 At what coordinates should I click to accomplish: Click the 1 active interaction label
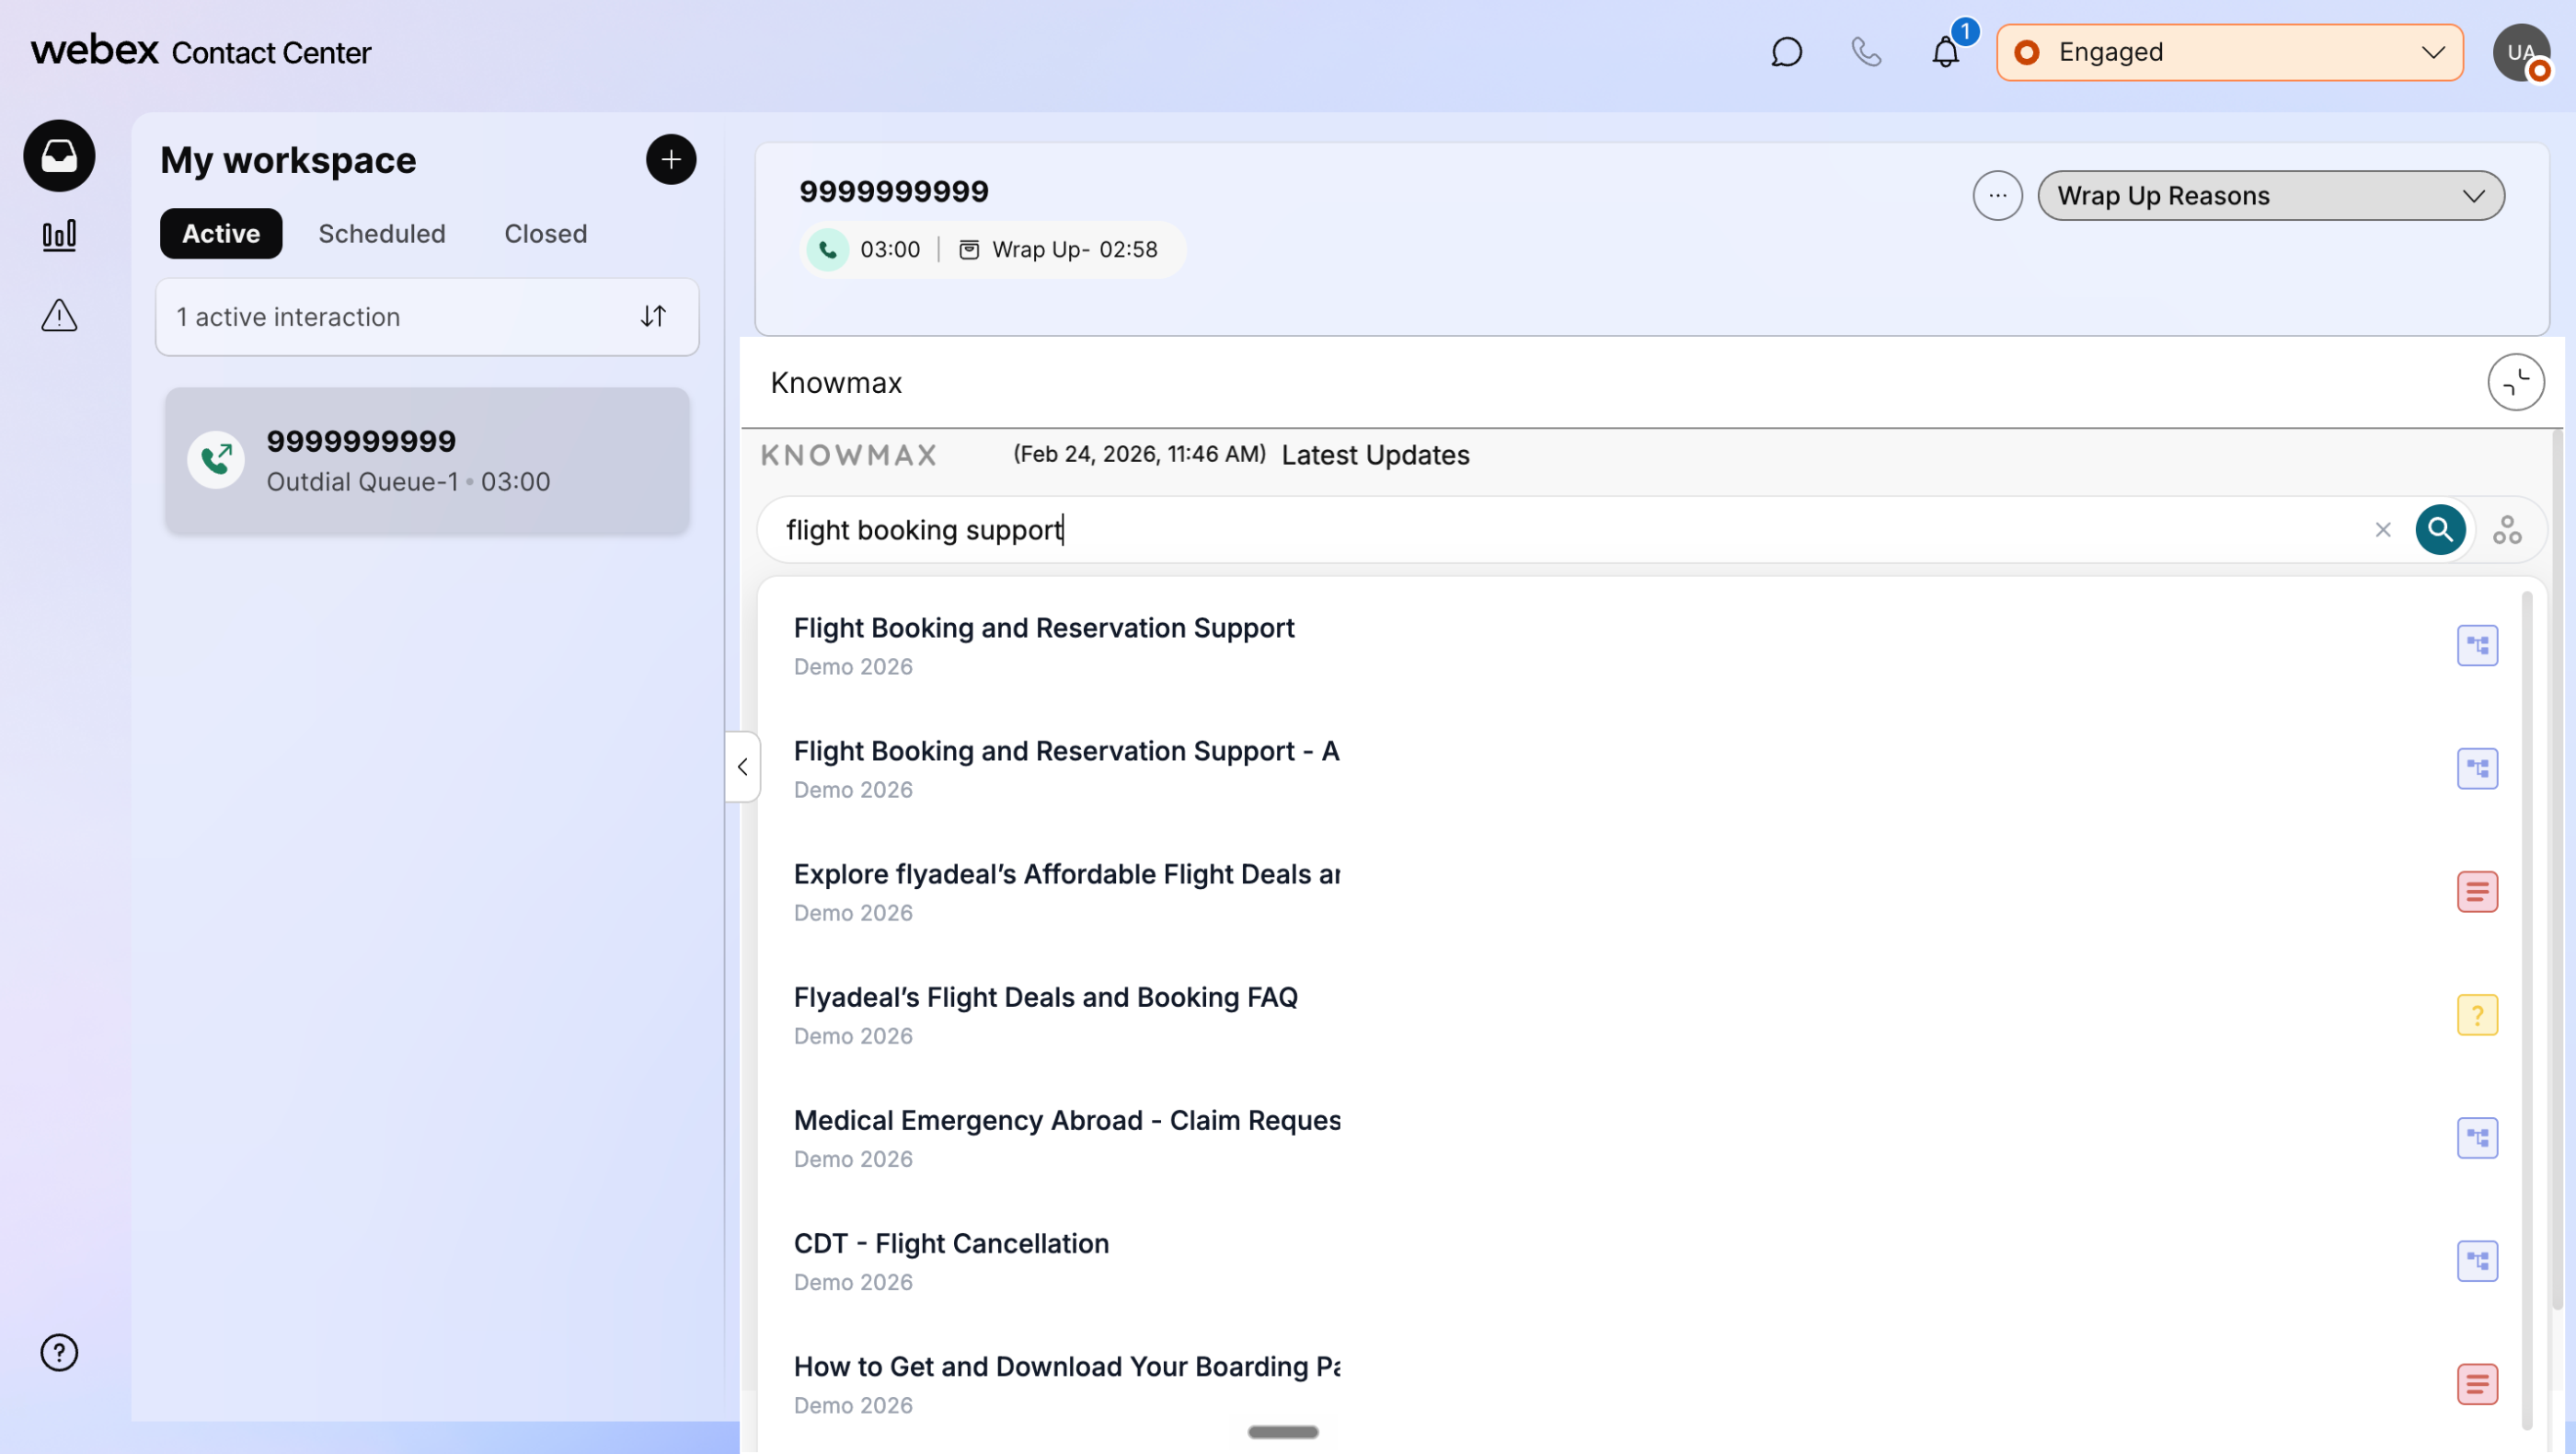(288, 317)
